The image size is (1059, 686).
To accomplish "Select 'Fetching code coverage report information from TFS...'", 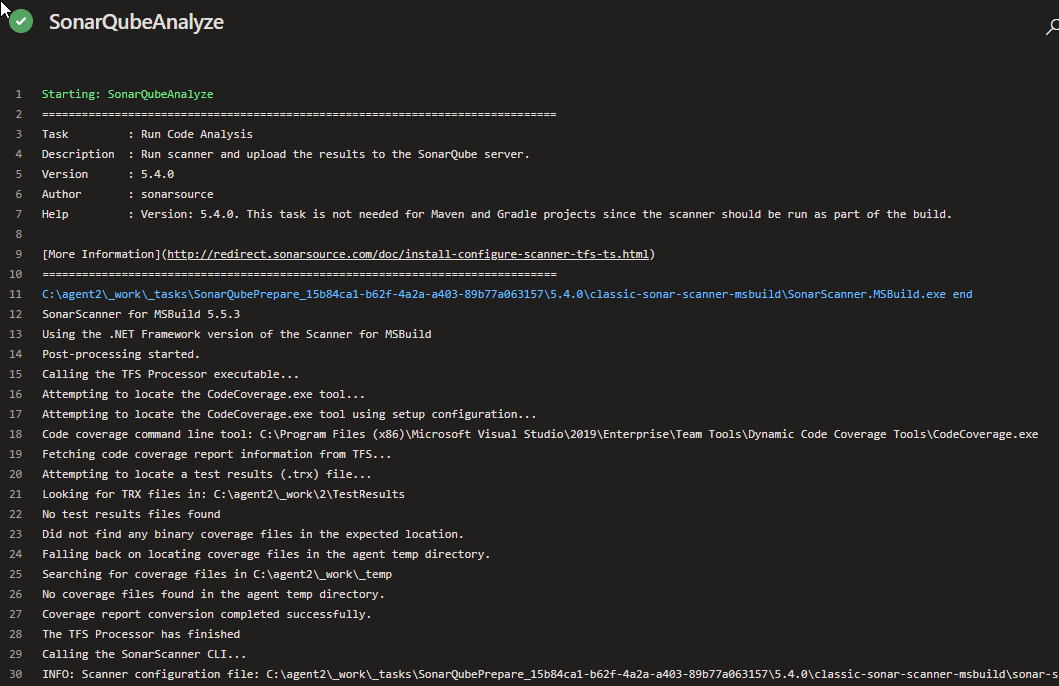I will point(217,454).
